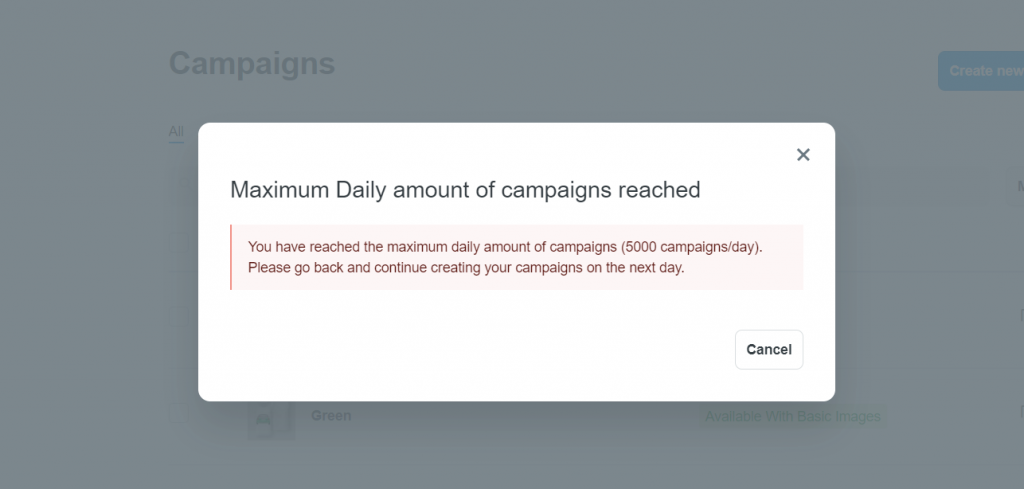
Task: Click the 'Please go back' message line
Action: click(x=466, y=268)
